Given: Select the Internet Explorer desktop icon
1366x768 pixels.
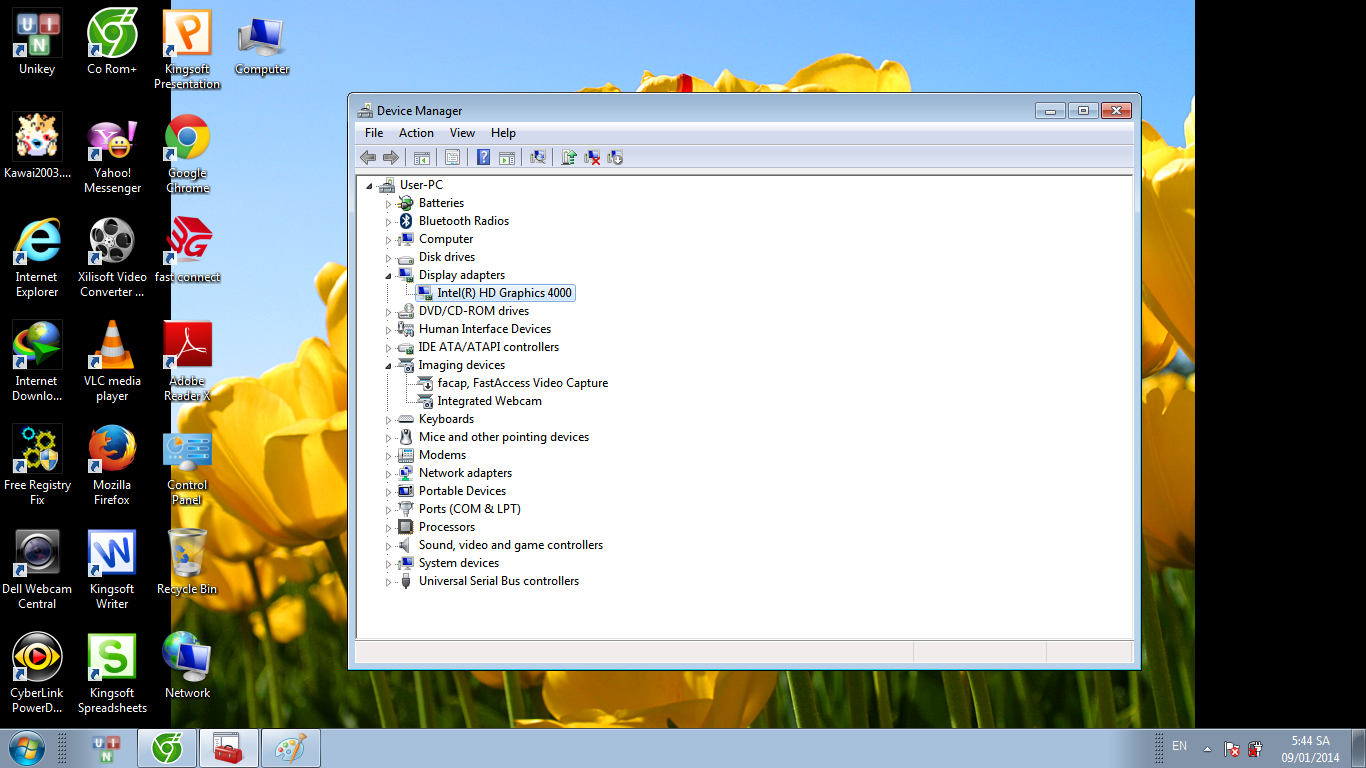Looking at the screenshot, I should (x=37, y=259).
